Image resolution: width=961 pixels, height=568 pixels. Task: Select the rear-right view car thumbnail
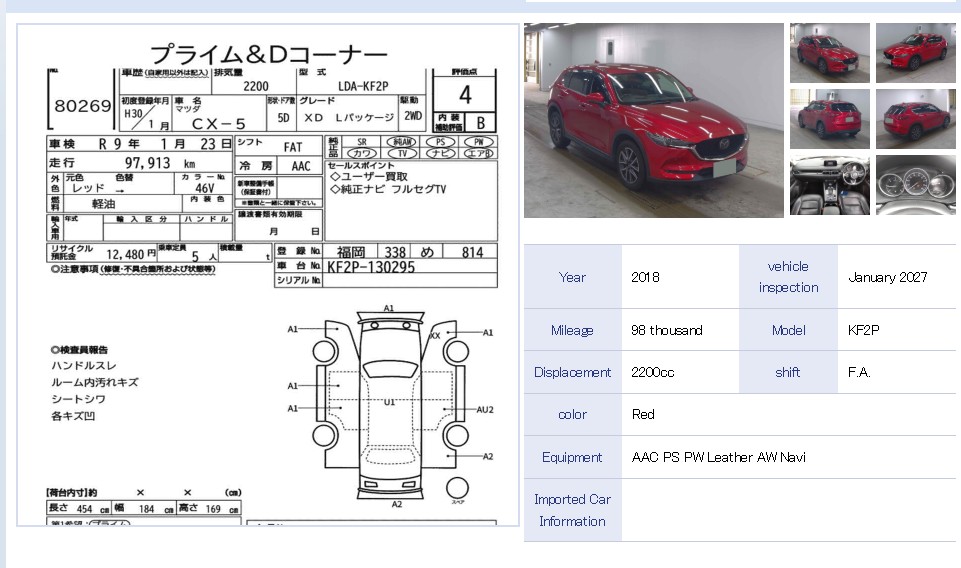click(915, 119)
